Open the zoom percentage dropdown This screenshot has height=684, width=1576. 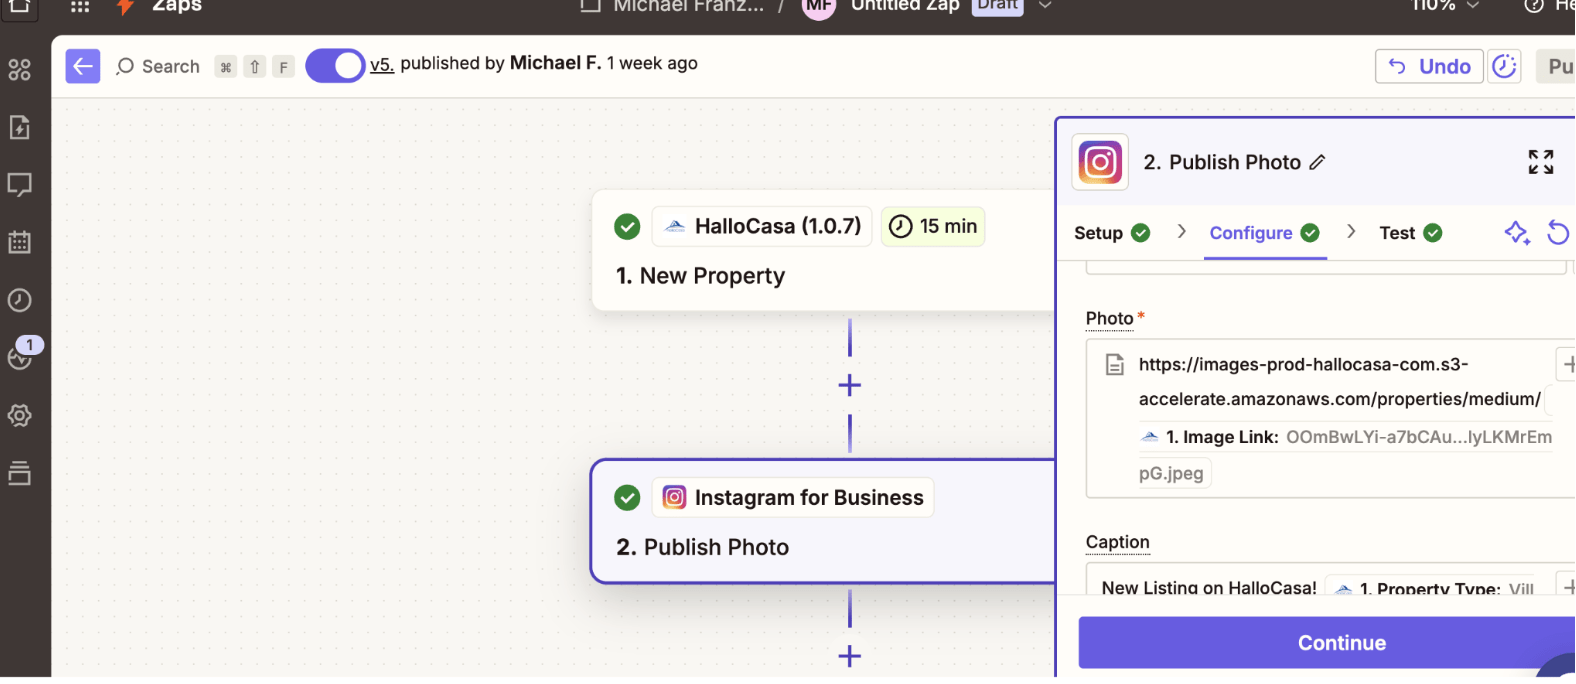tap(1445, 6)
